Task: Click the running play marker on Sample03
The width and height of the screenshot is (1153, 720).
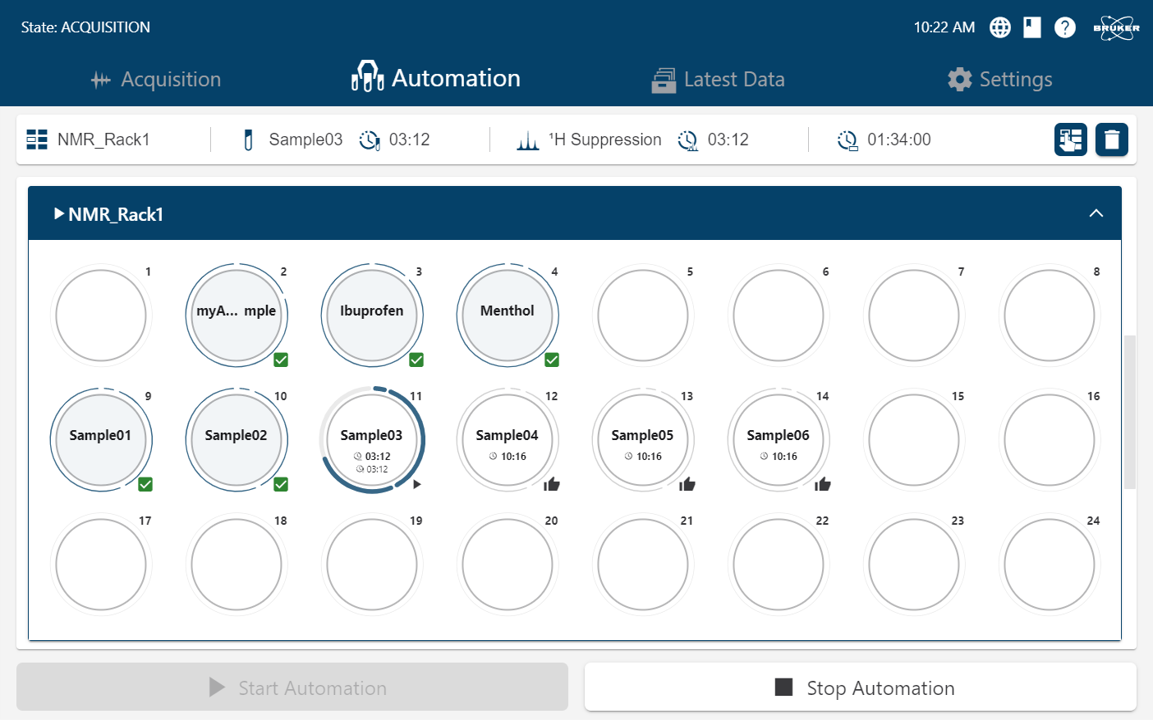Action: coord(417,484)
